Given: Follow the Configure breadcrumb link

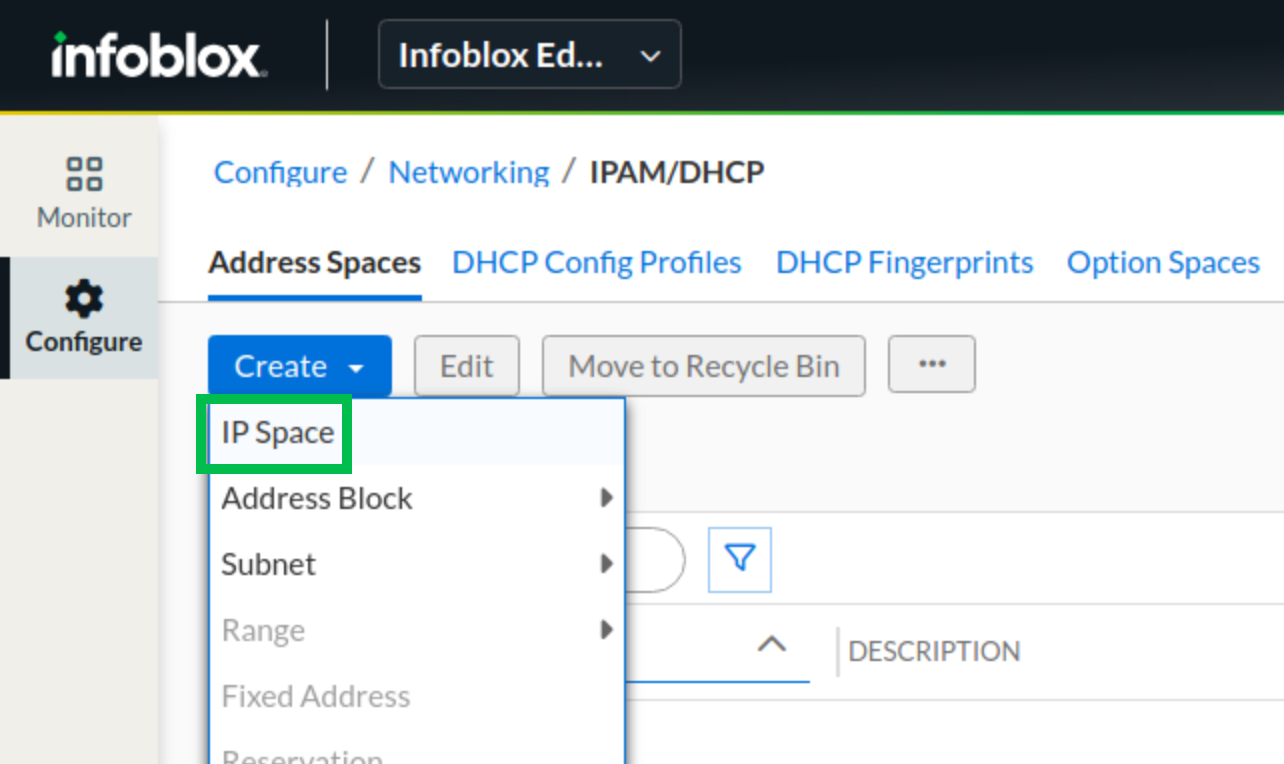Looking at the screenshot, I should pyautogui.click(x=280, y=173).
